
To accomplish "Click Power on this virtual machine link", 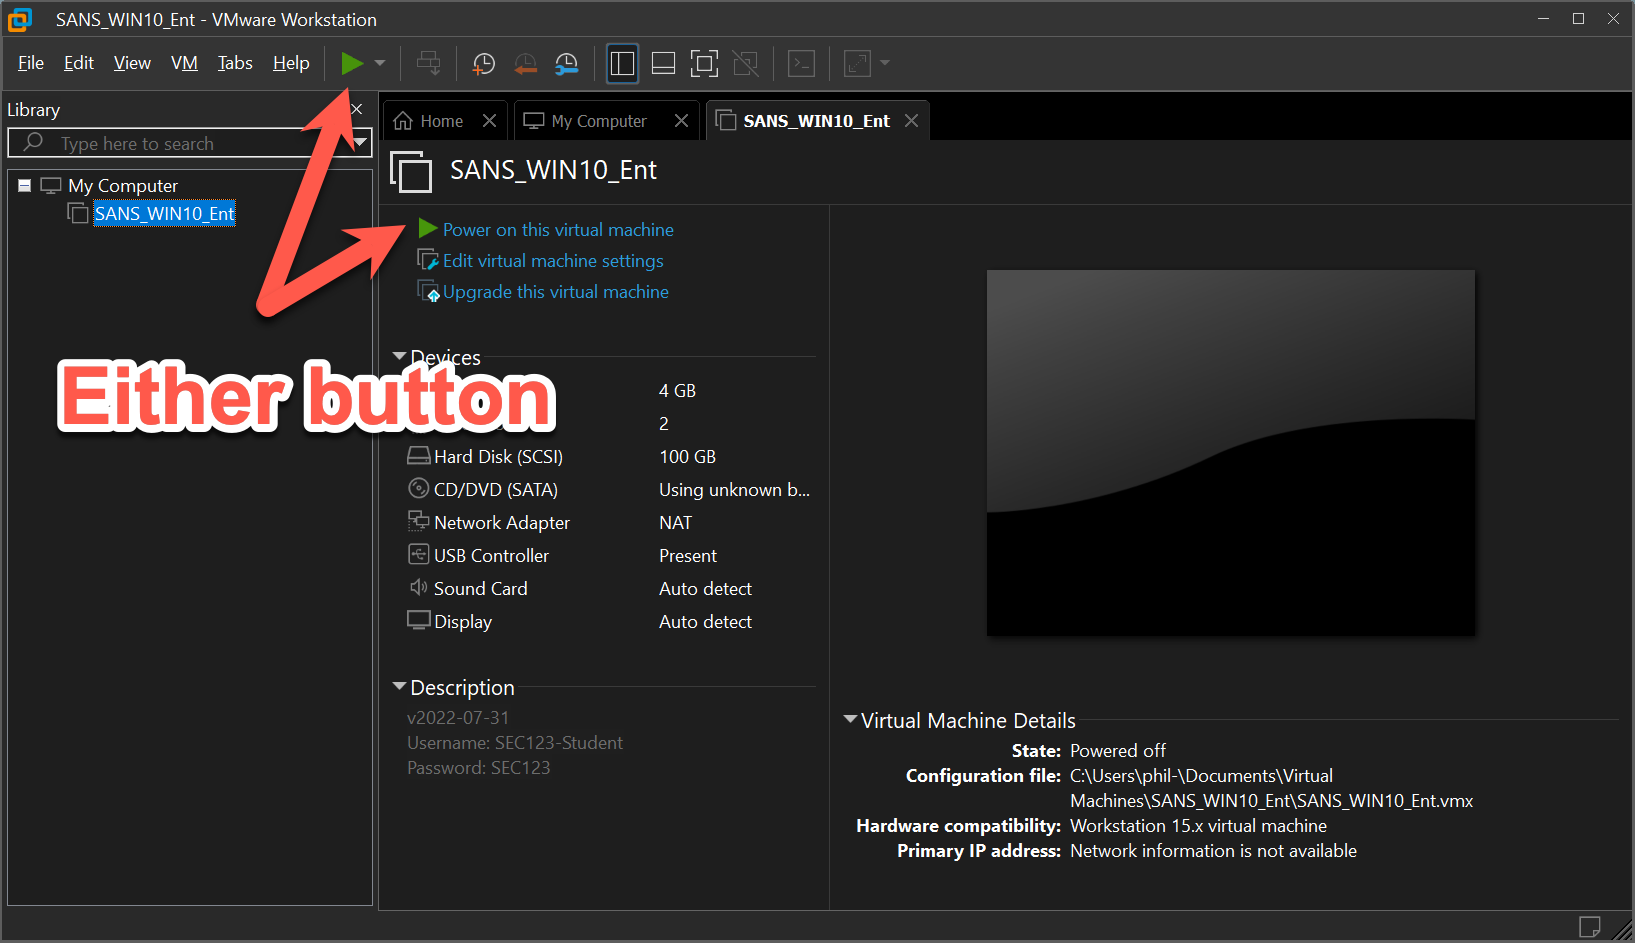I will coord(557,230).
